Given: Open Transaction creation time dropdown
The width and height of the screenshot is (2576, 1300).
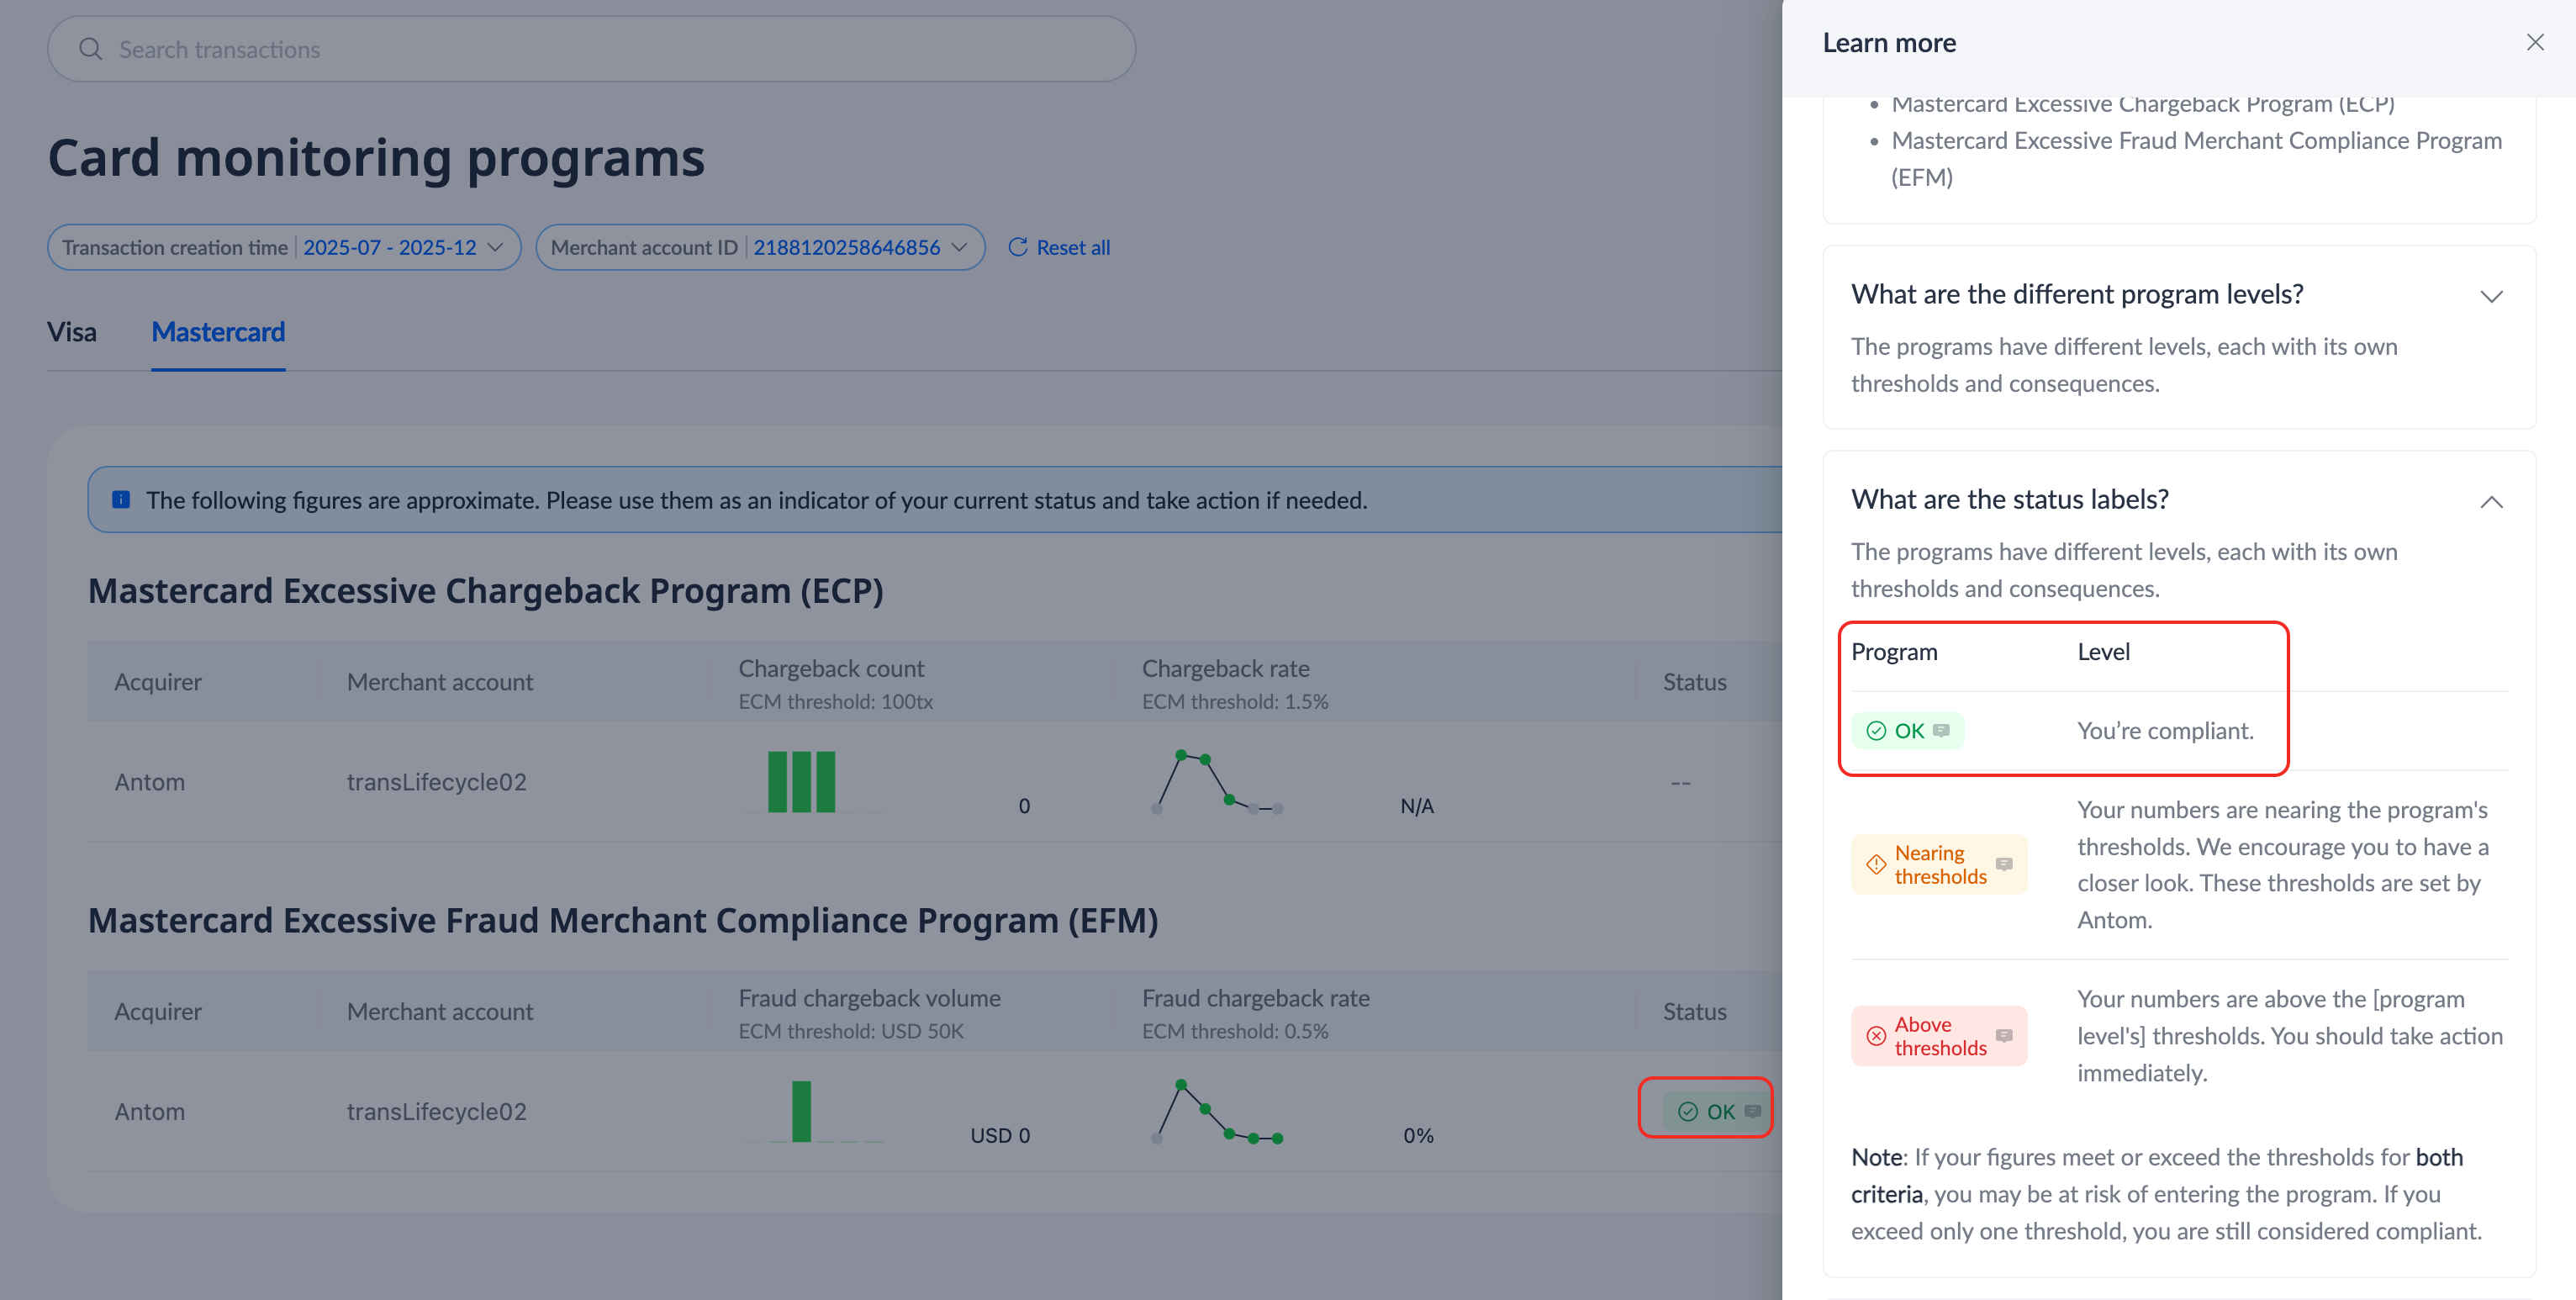Looking at the screenshot, I should coord(284,247).
